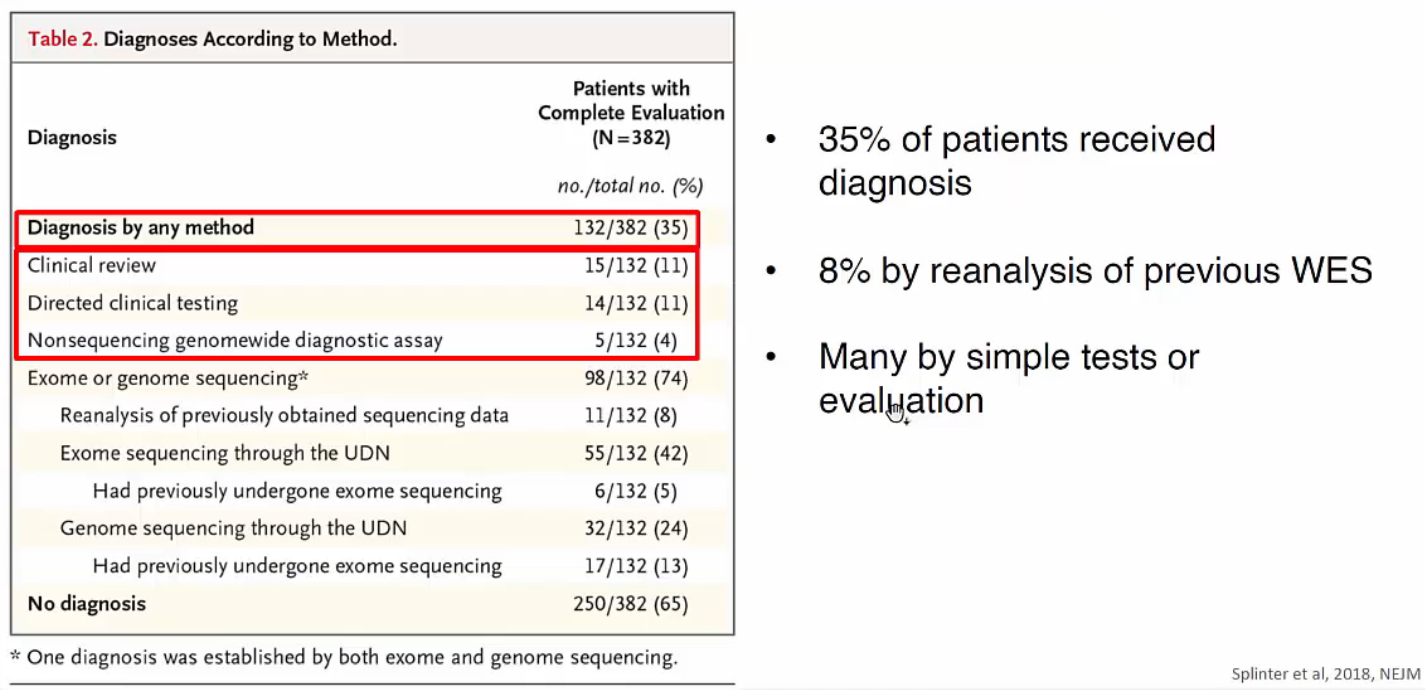Click the 'Table 2.' red title label
Viewport: 1425px width, 690px height.
click(62, 40)
